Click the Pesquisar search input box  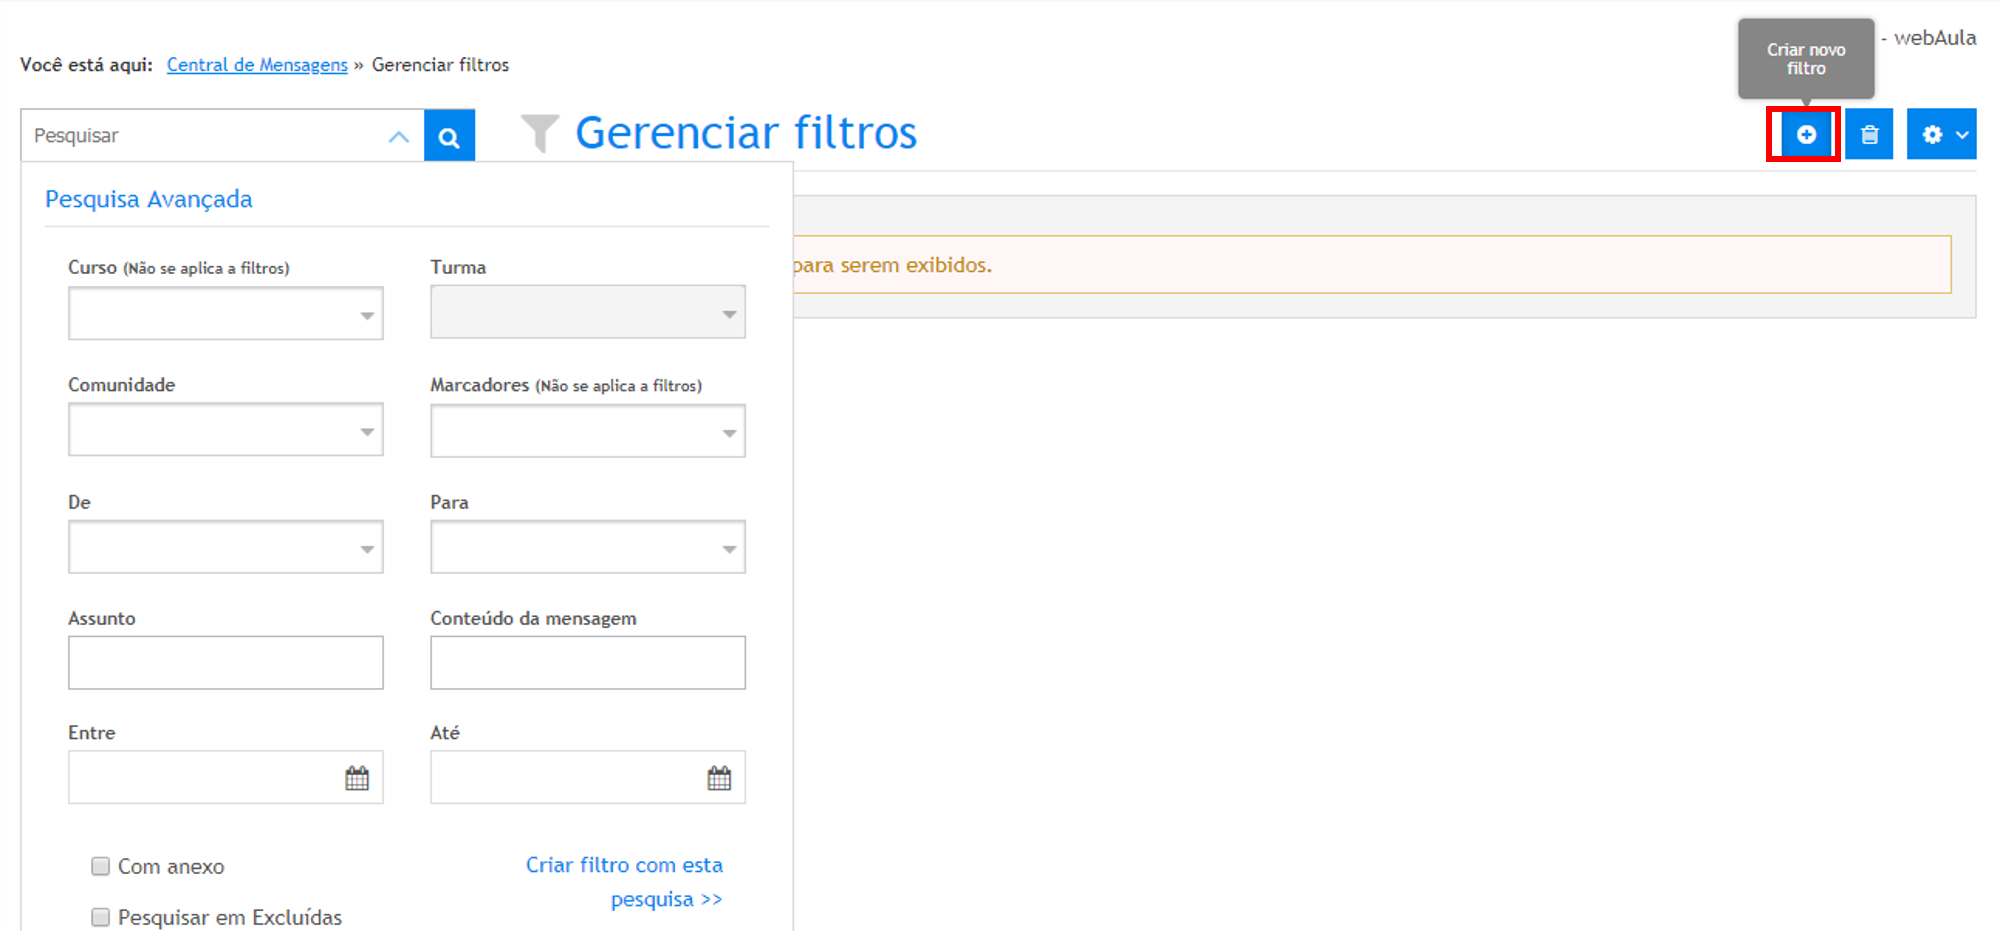pos(205,136)
